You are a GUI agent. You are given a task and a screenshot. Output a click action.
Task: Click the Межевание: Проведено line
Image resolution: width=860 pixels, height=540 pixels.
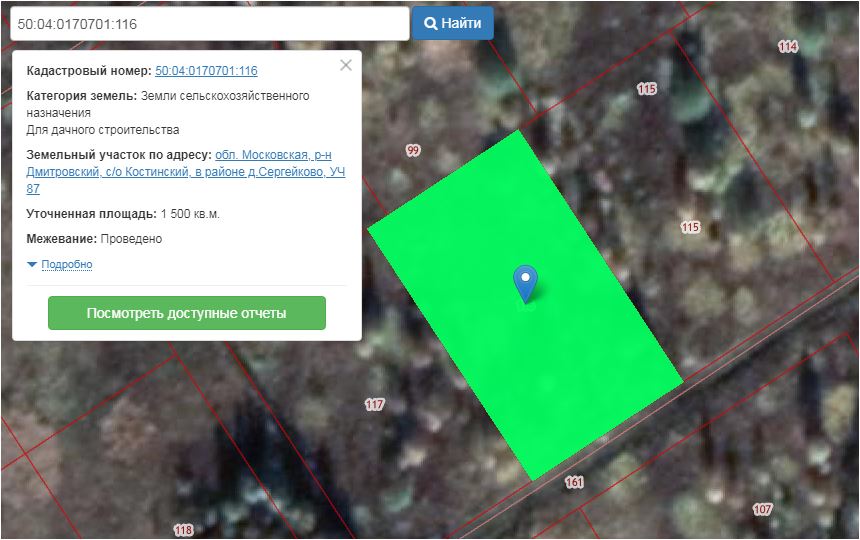click(94, 239)
